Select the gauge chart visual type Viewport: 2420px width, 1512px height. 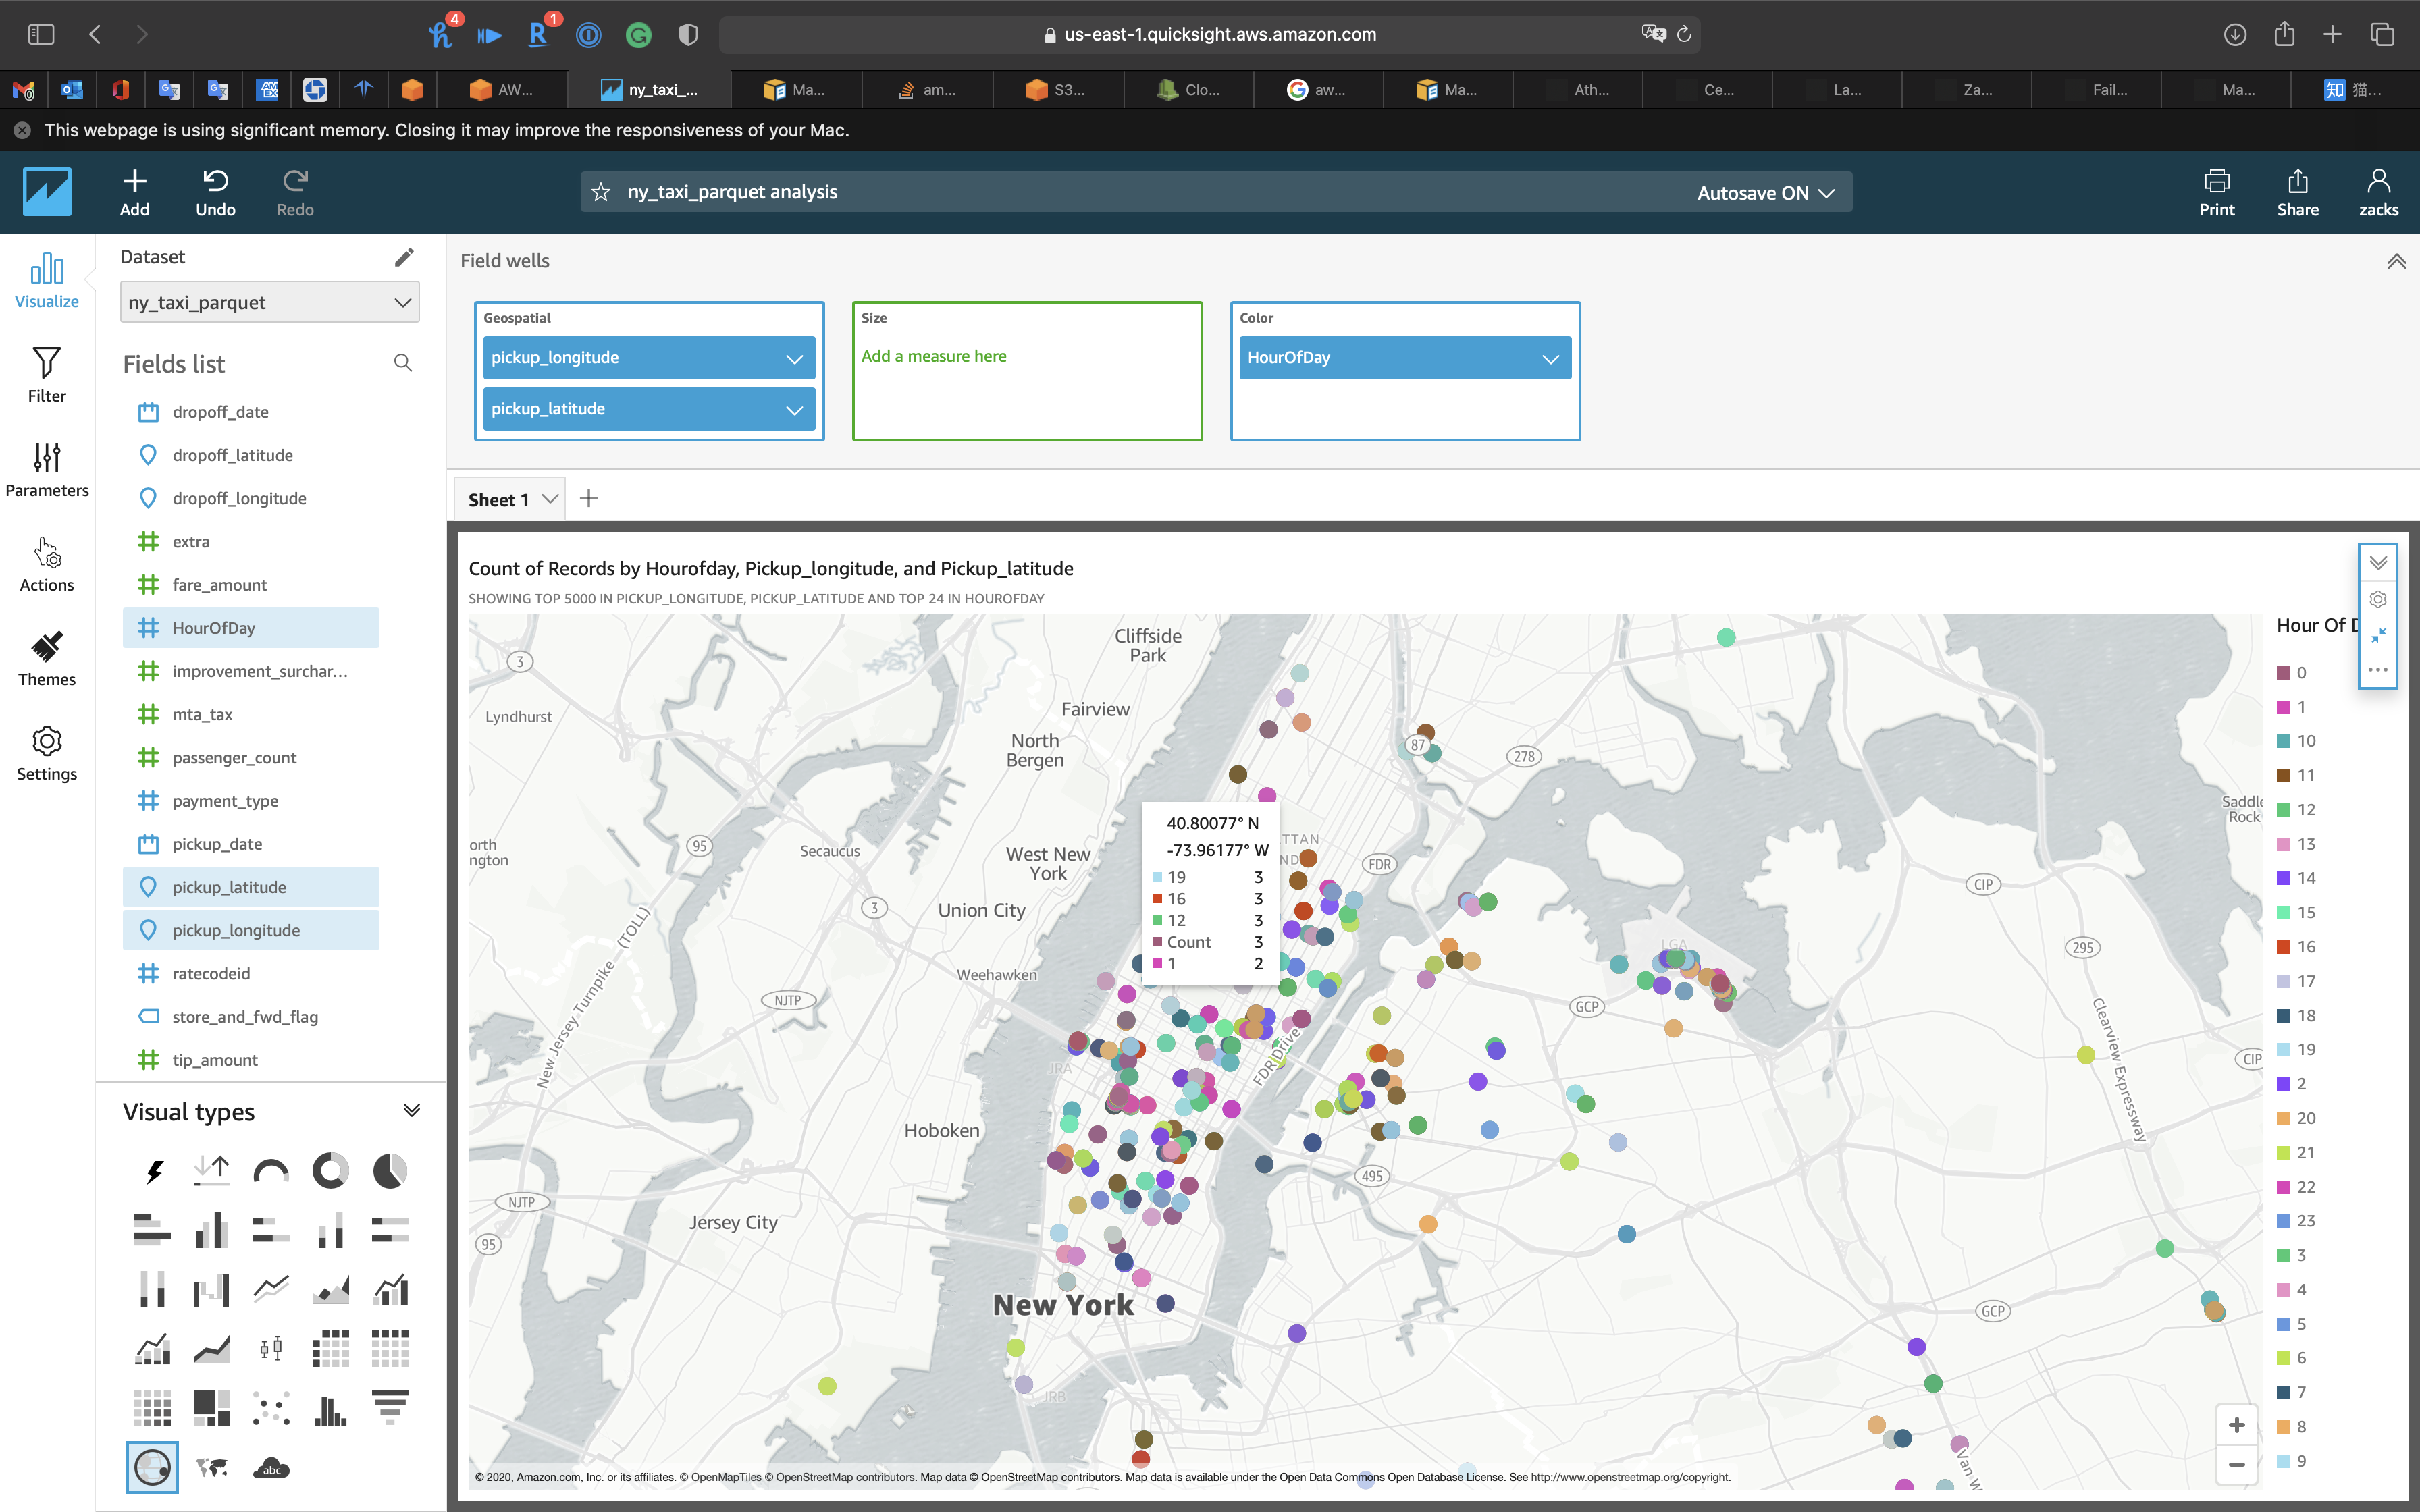[271, 1170]
